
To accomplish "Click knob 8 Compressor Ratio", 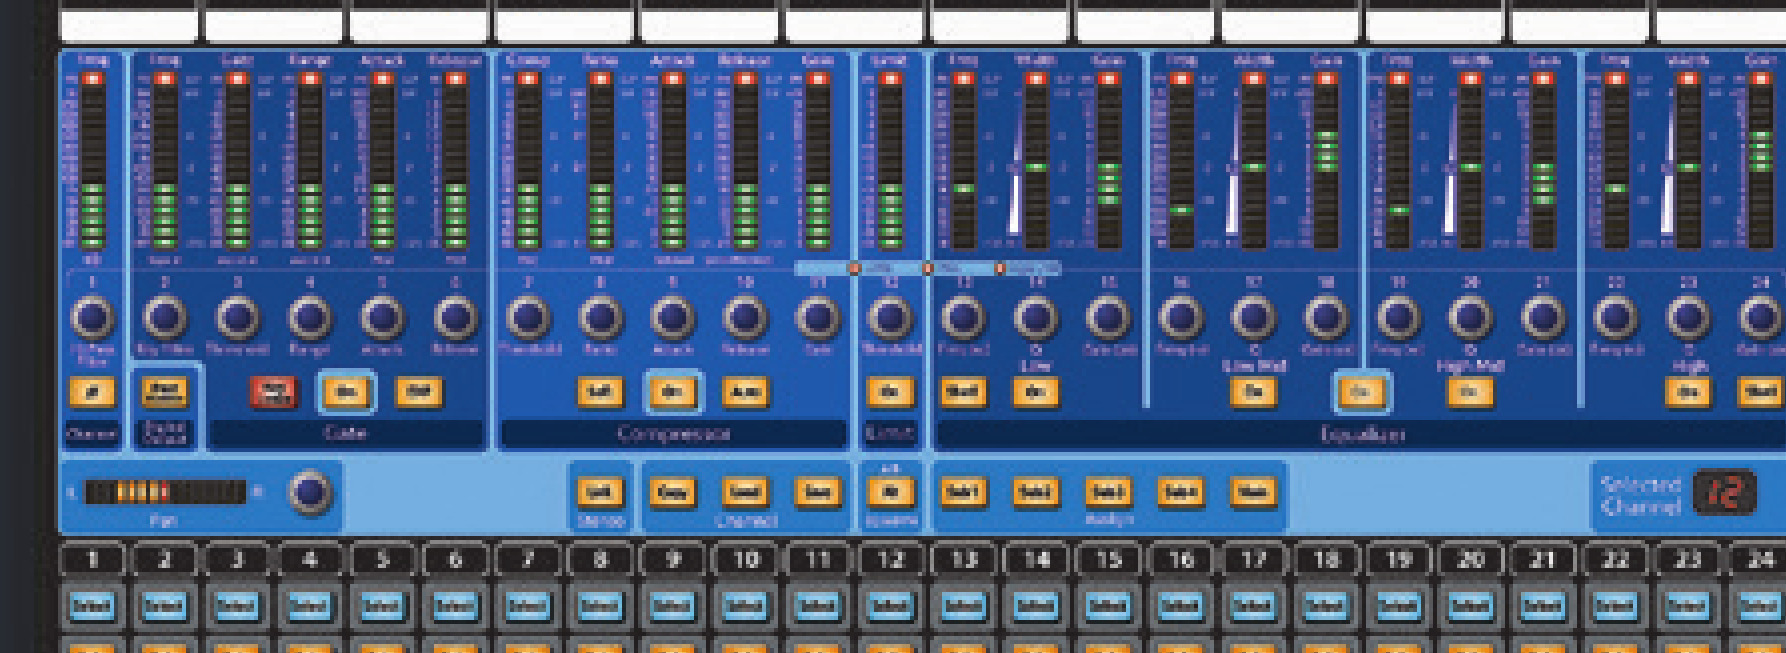I will pos(600,318).
